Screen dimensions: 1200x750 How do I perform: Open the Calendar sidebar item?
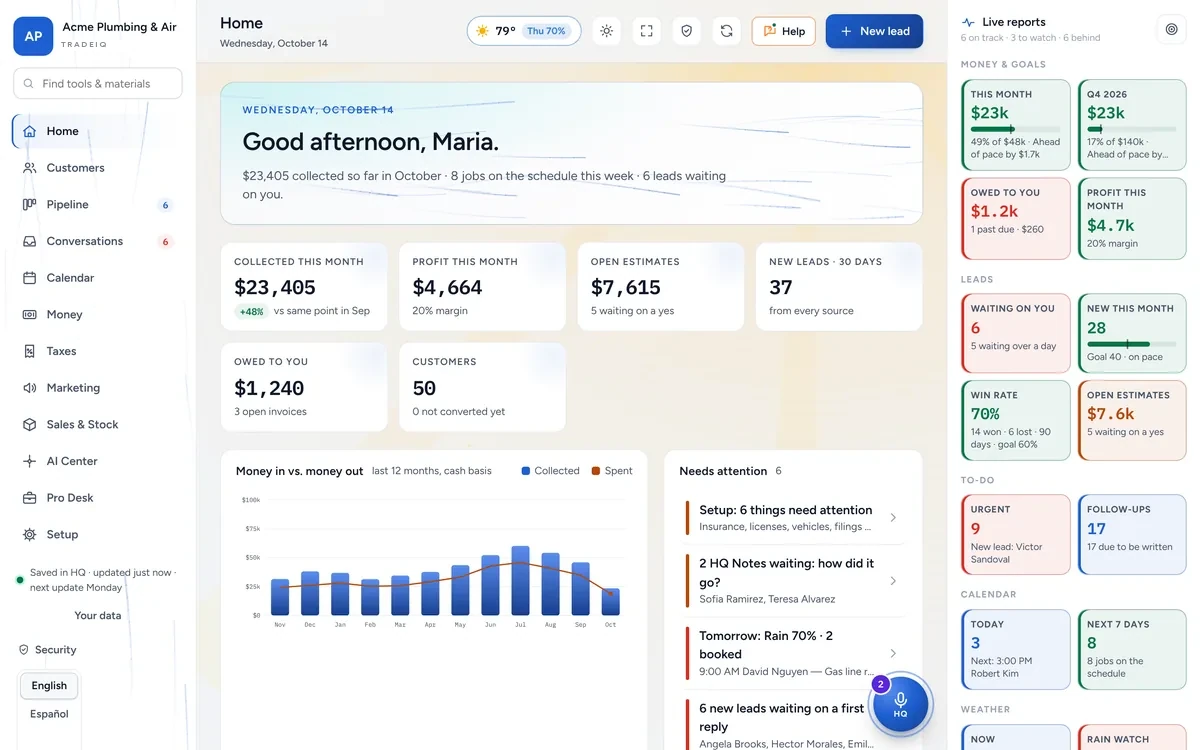(x=97, y=278)
